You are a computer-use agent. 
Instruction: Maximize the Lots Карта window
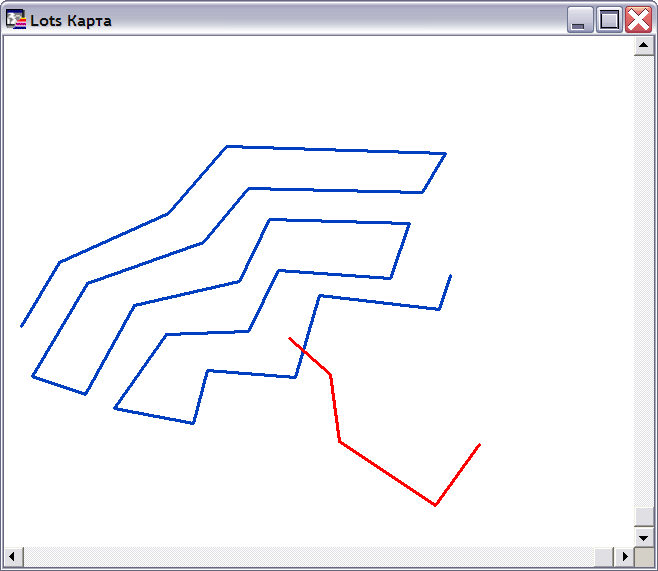pyautogui.click(x=609, y=20)
